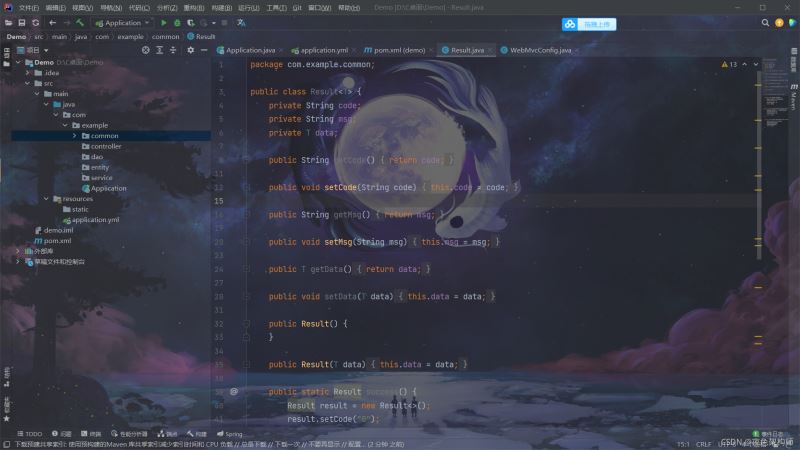Click Expand All icon in project panel

(x=160, y=50)
